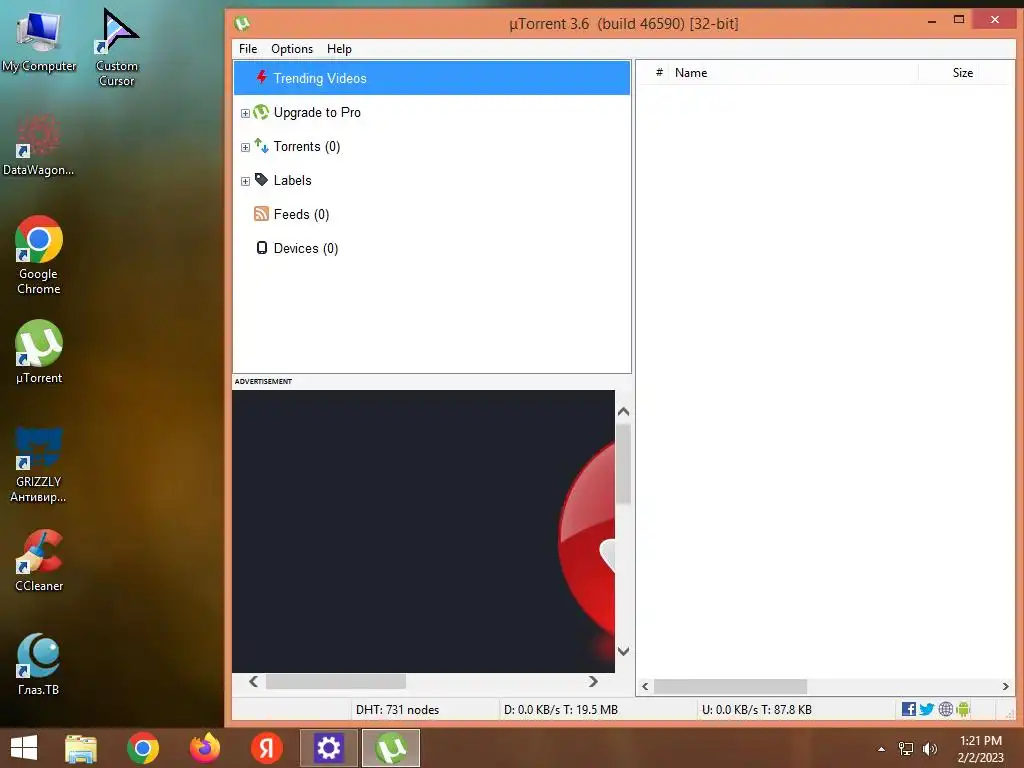The height and width of the screenshot is (768, 1024).
Task: Open the Help menu
Action: click(339, 49)
